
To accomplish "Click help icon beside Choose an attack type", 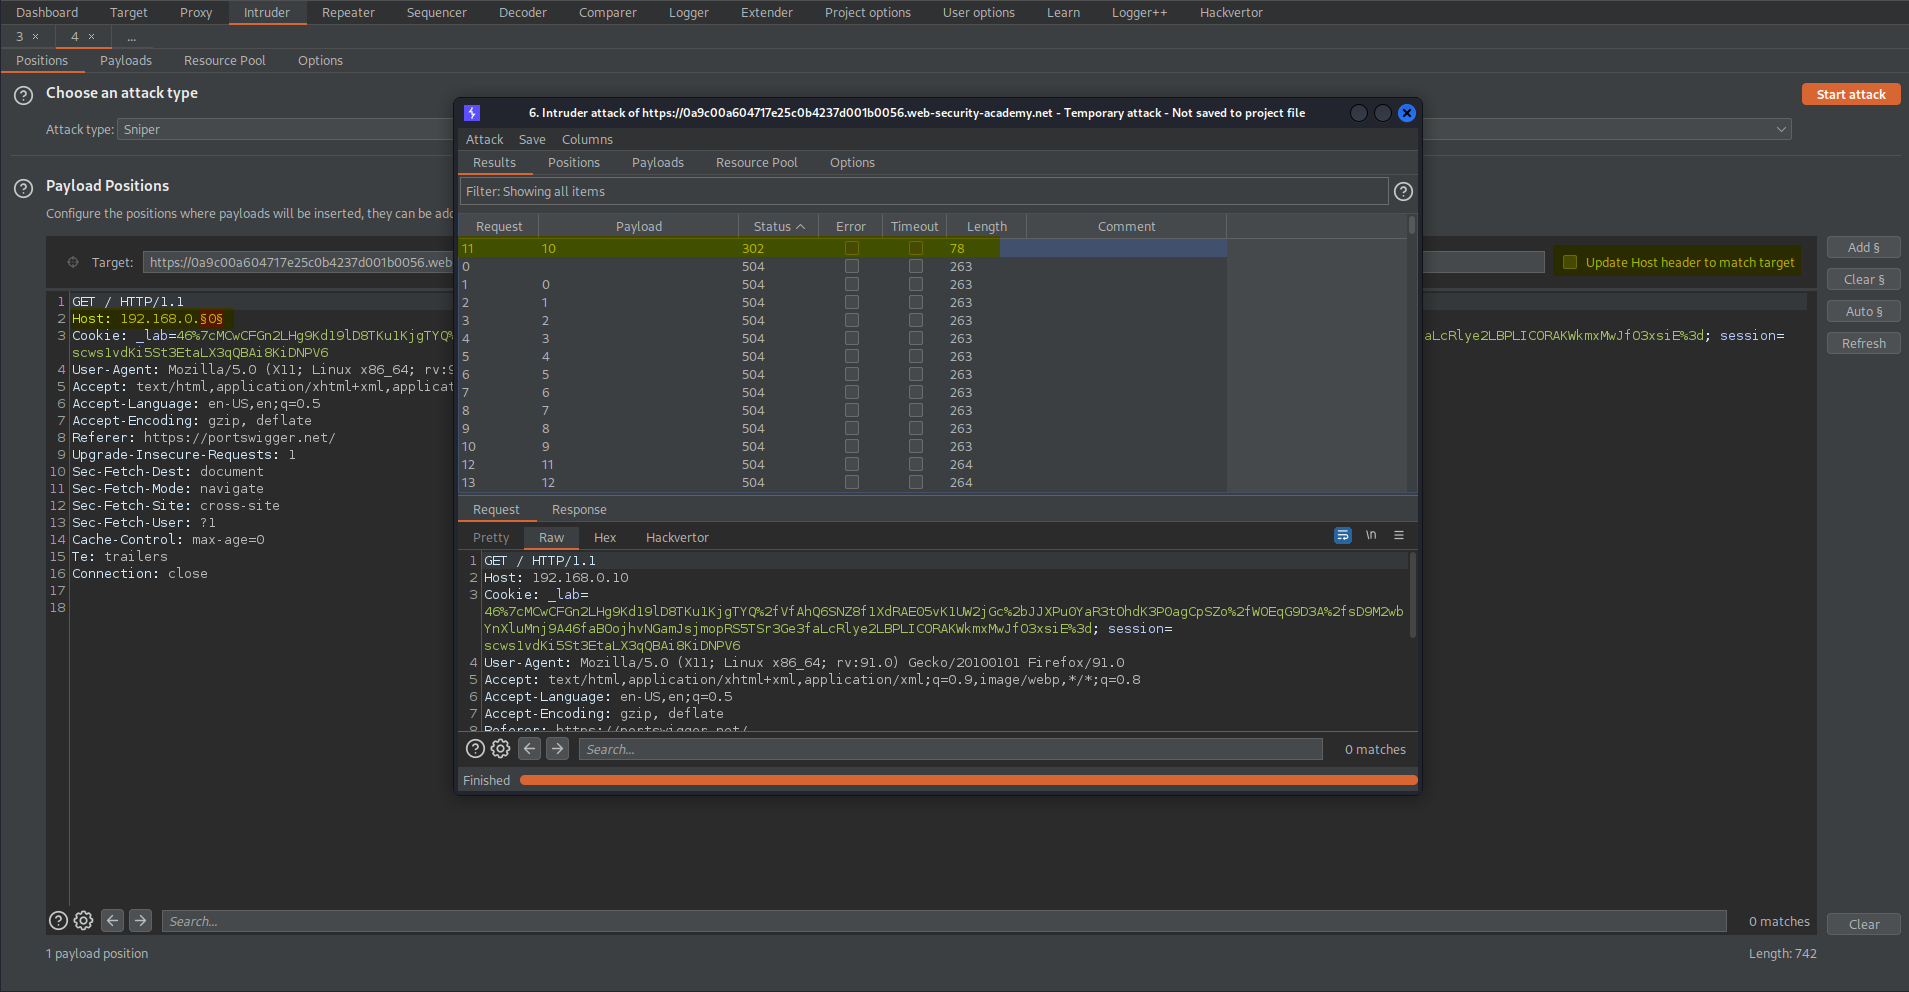I will click(24, 96).
